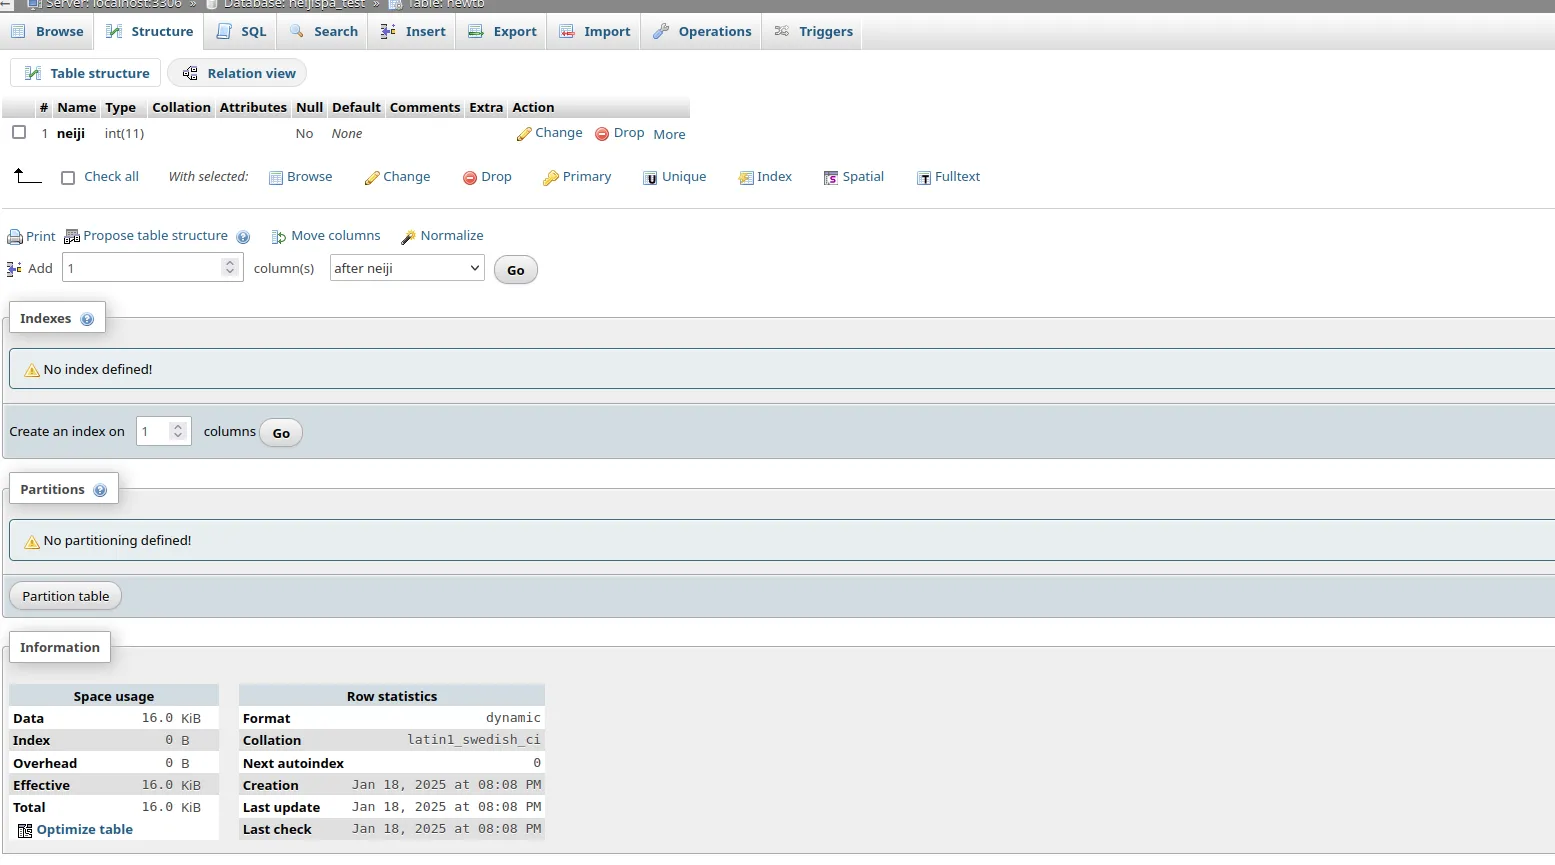
Task: Click the neiji column name
Action: pyautogui.click(x=71, y=133)
